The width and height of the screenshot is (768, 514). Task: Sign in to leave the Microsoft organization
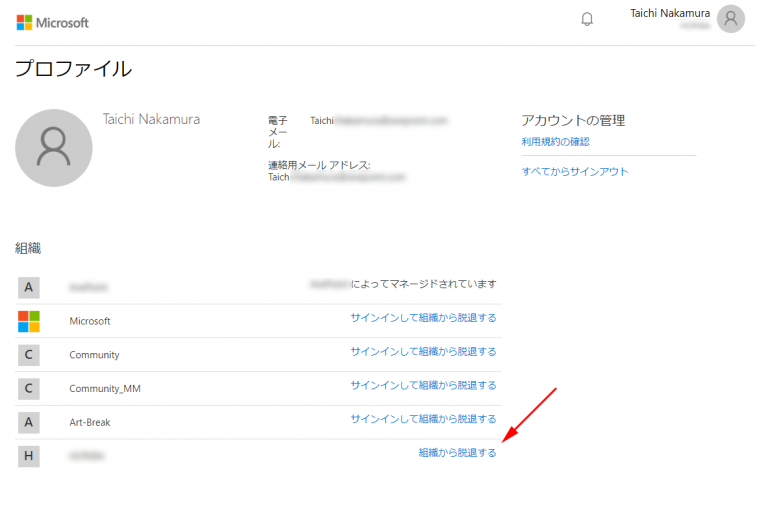423,318
